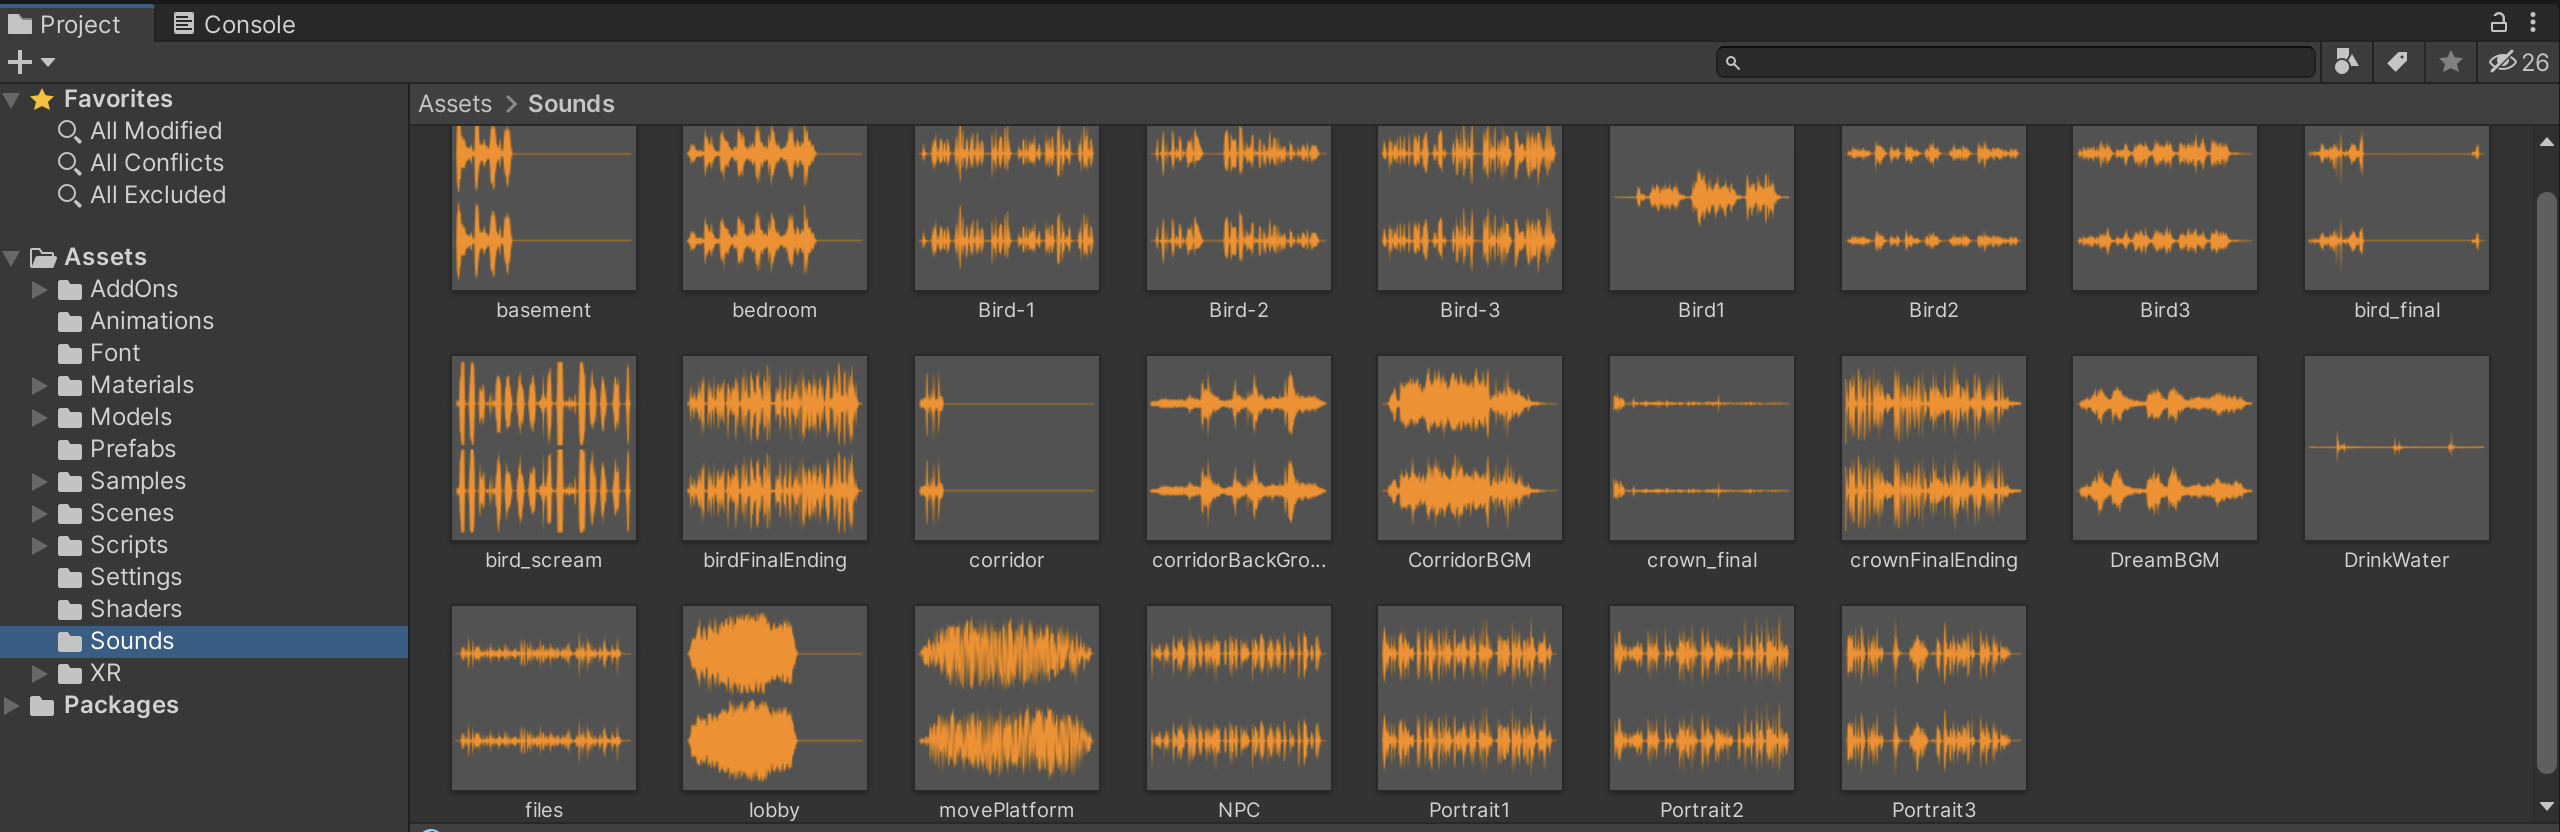Screen dimensions: 2560x832
Task: Toggle the panel lock icon
Action: [x=2498, y=22]
